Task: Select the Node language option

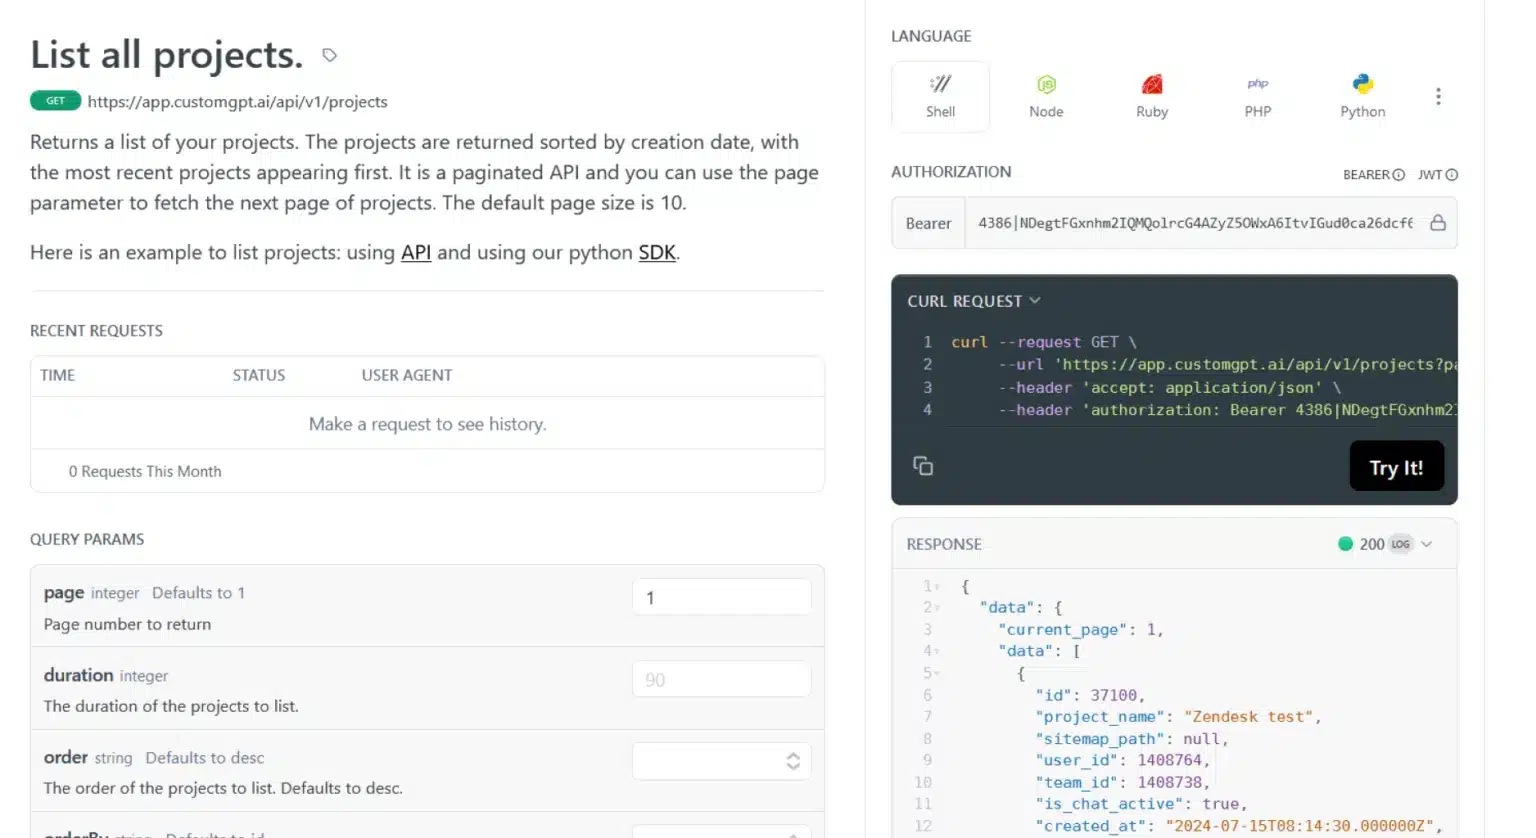Action: (1046, 96)
